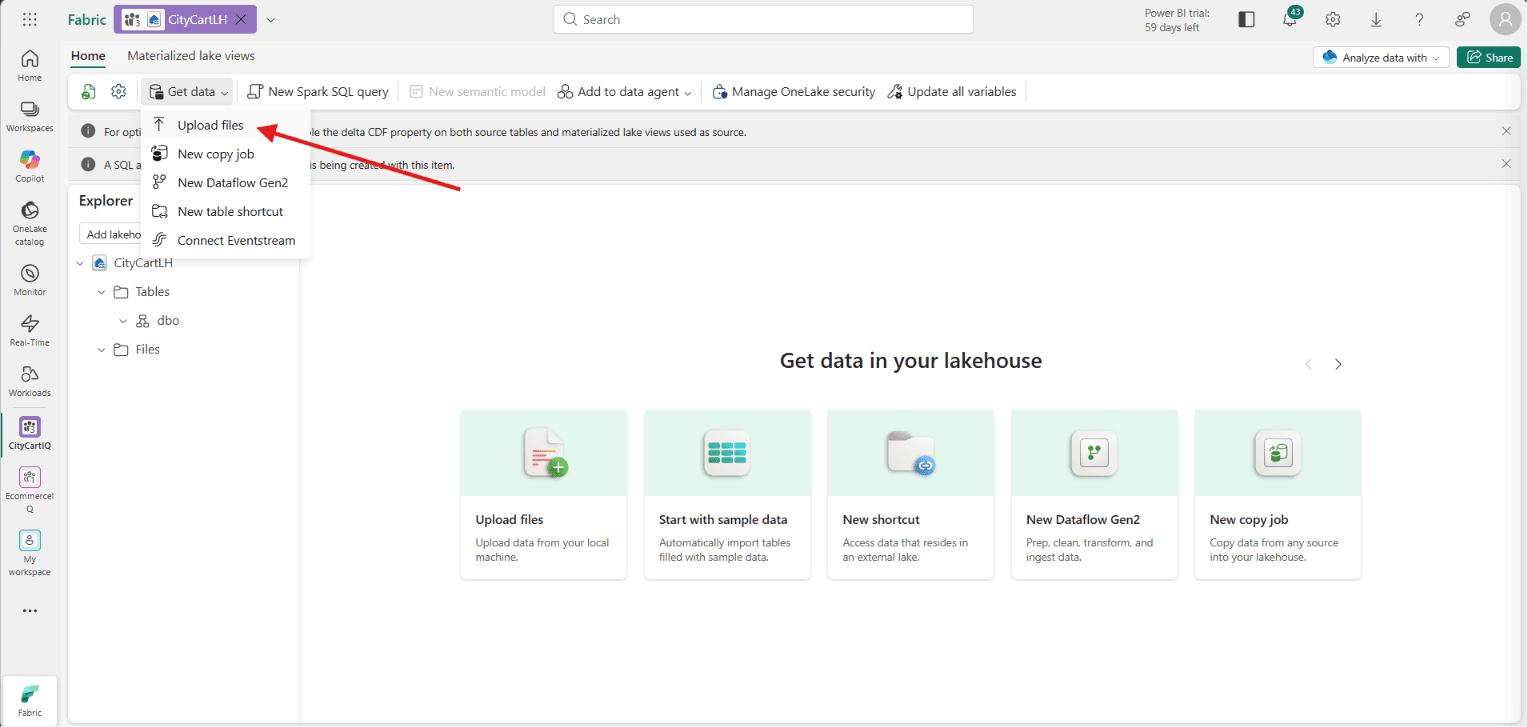The width and height of the screenshot is (1527, 727).
Task: Open the Get data dropdown
Action: click(x=187, y=92)
